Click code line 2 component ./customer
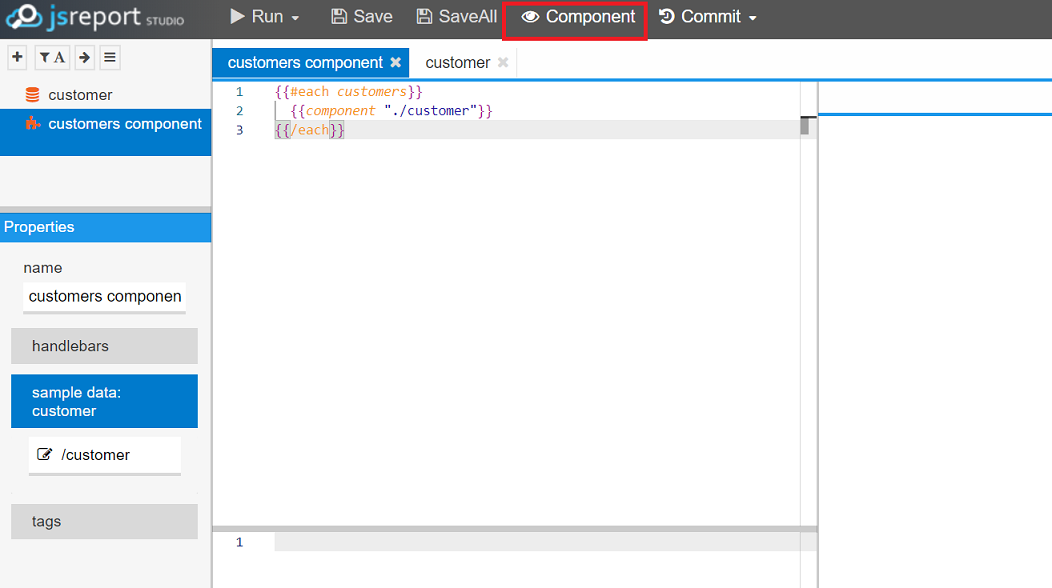Screen dimensions: 1052x588 click(x=391, y=111)
